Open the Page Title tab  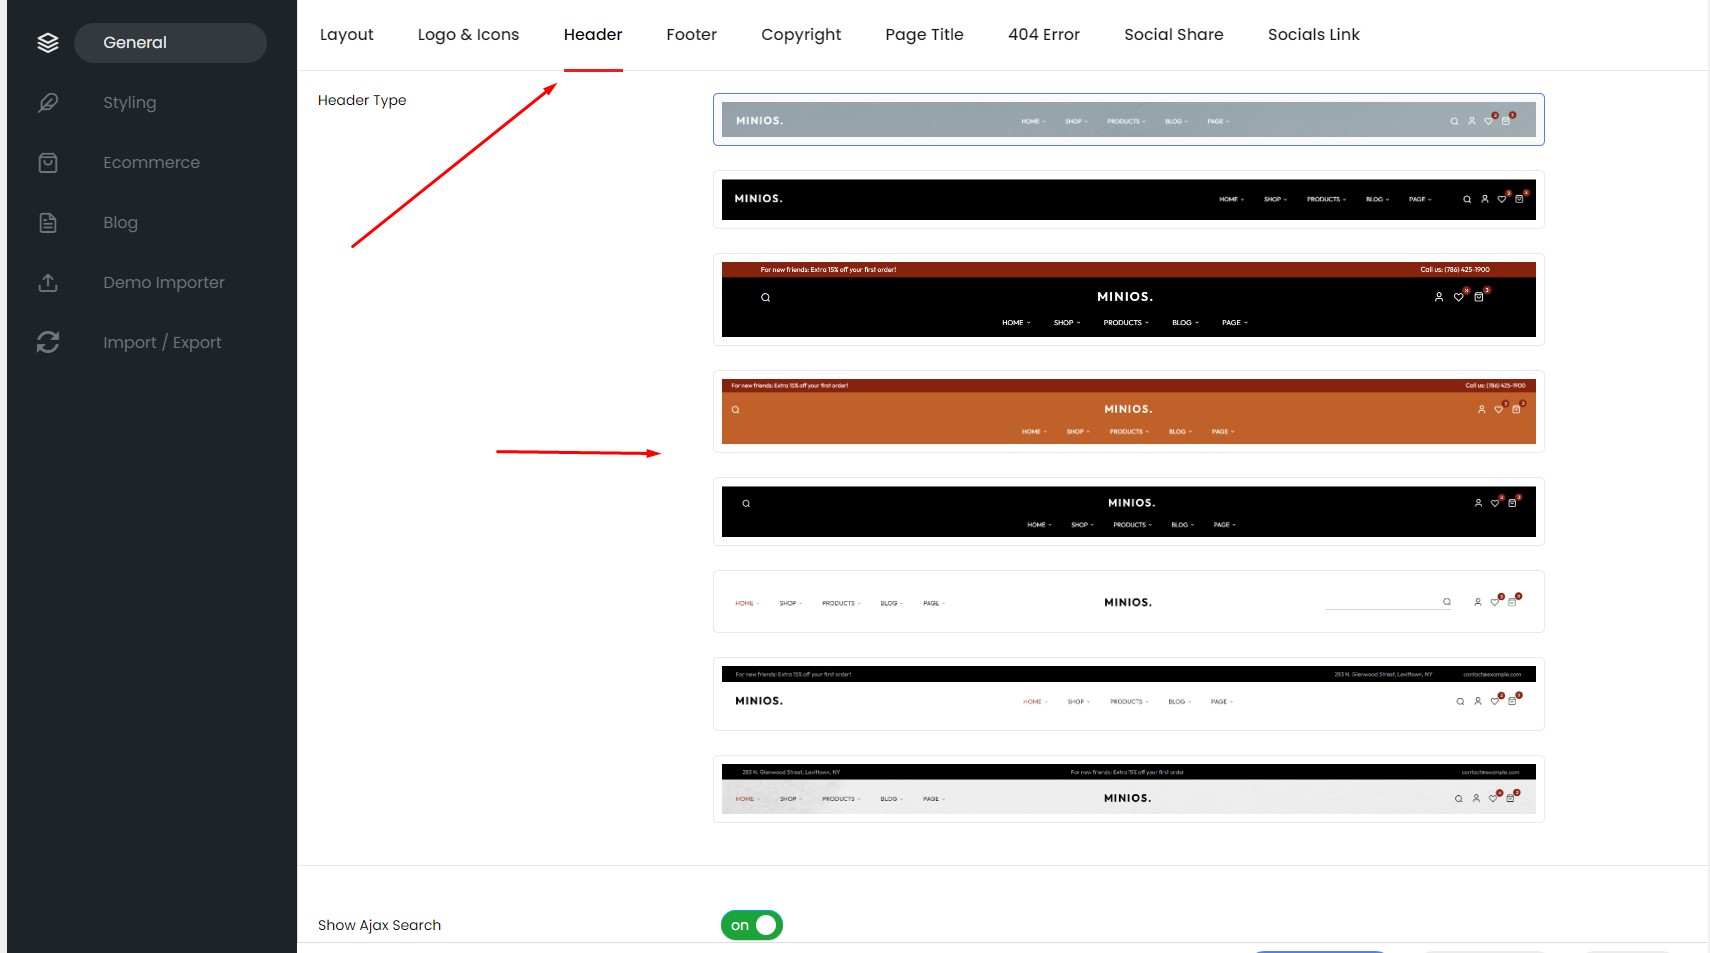[x=924, y=35]
